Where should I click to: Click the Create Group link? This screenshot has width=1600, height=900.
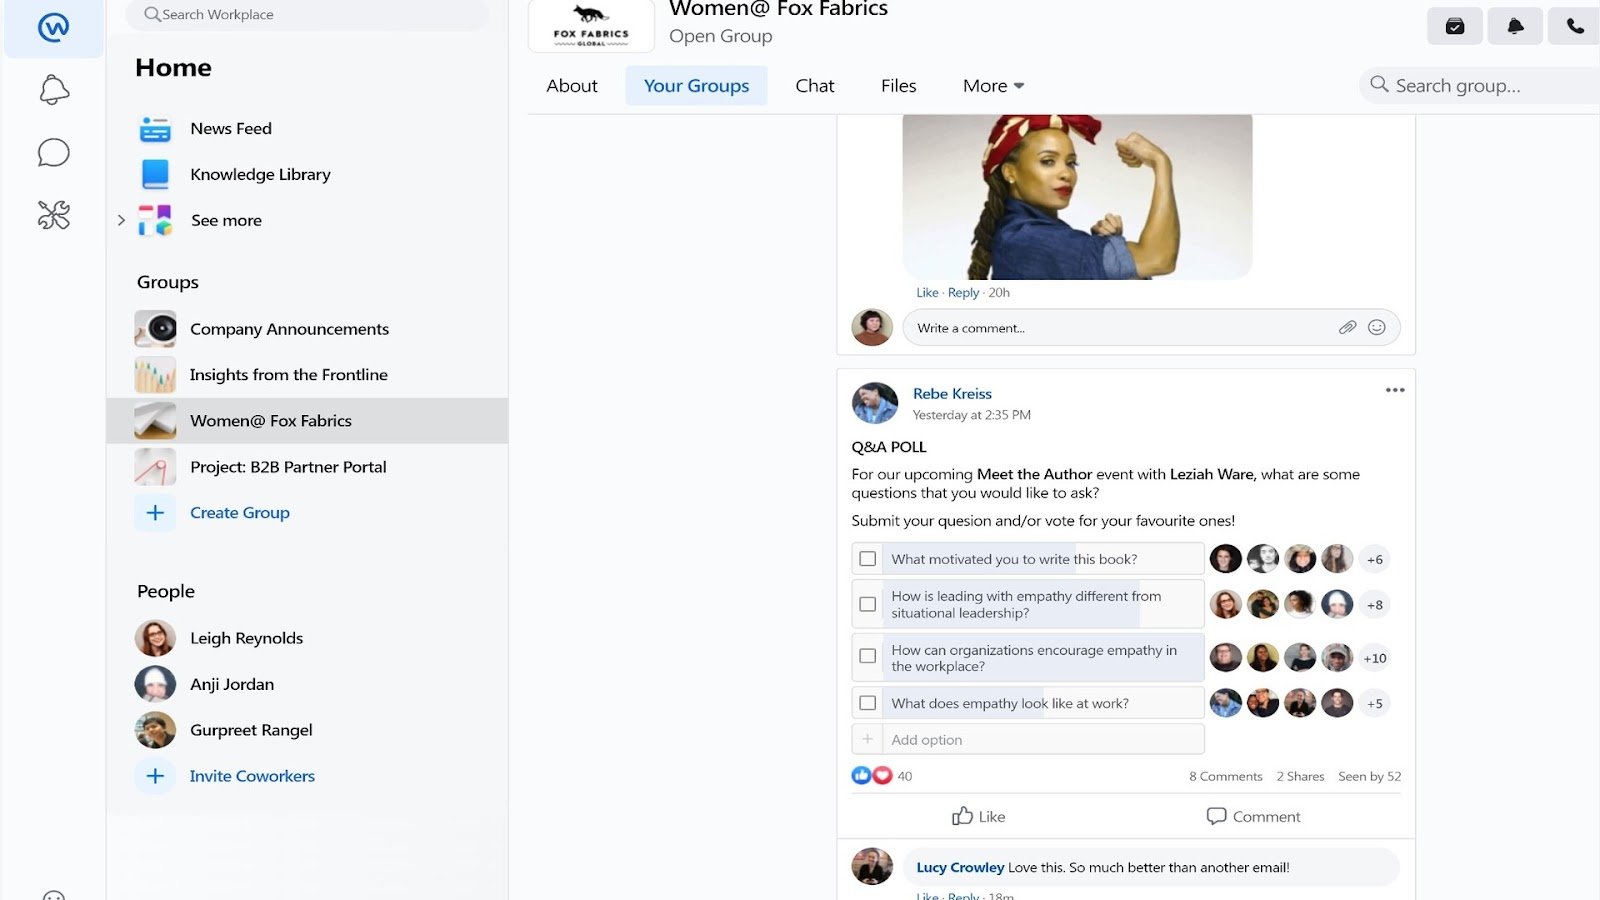pos(240,513)
